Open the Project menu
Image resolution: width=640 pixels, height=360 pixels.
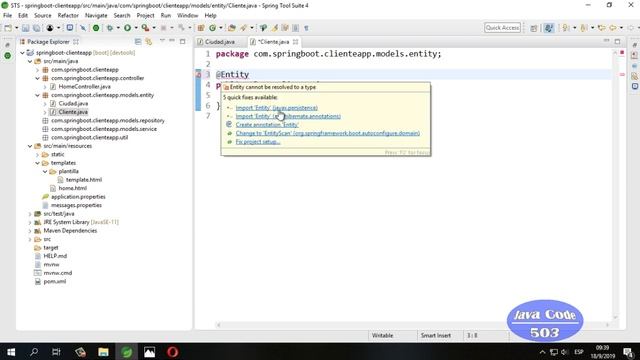(145, 16)
